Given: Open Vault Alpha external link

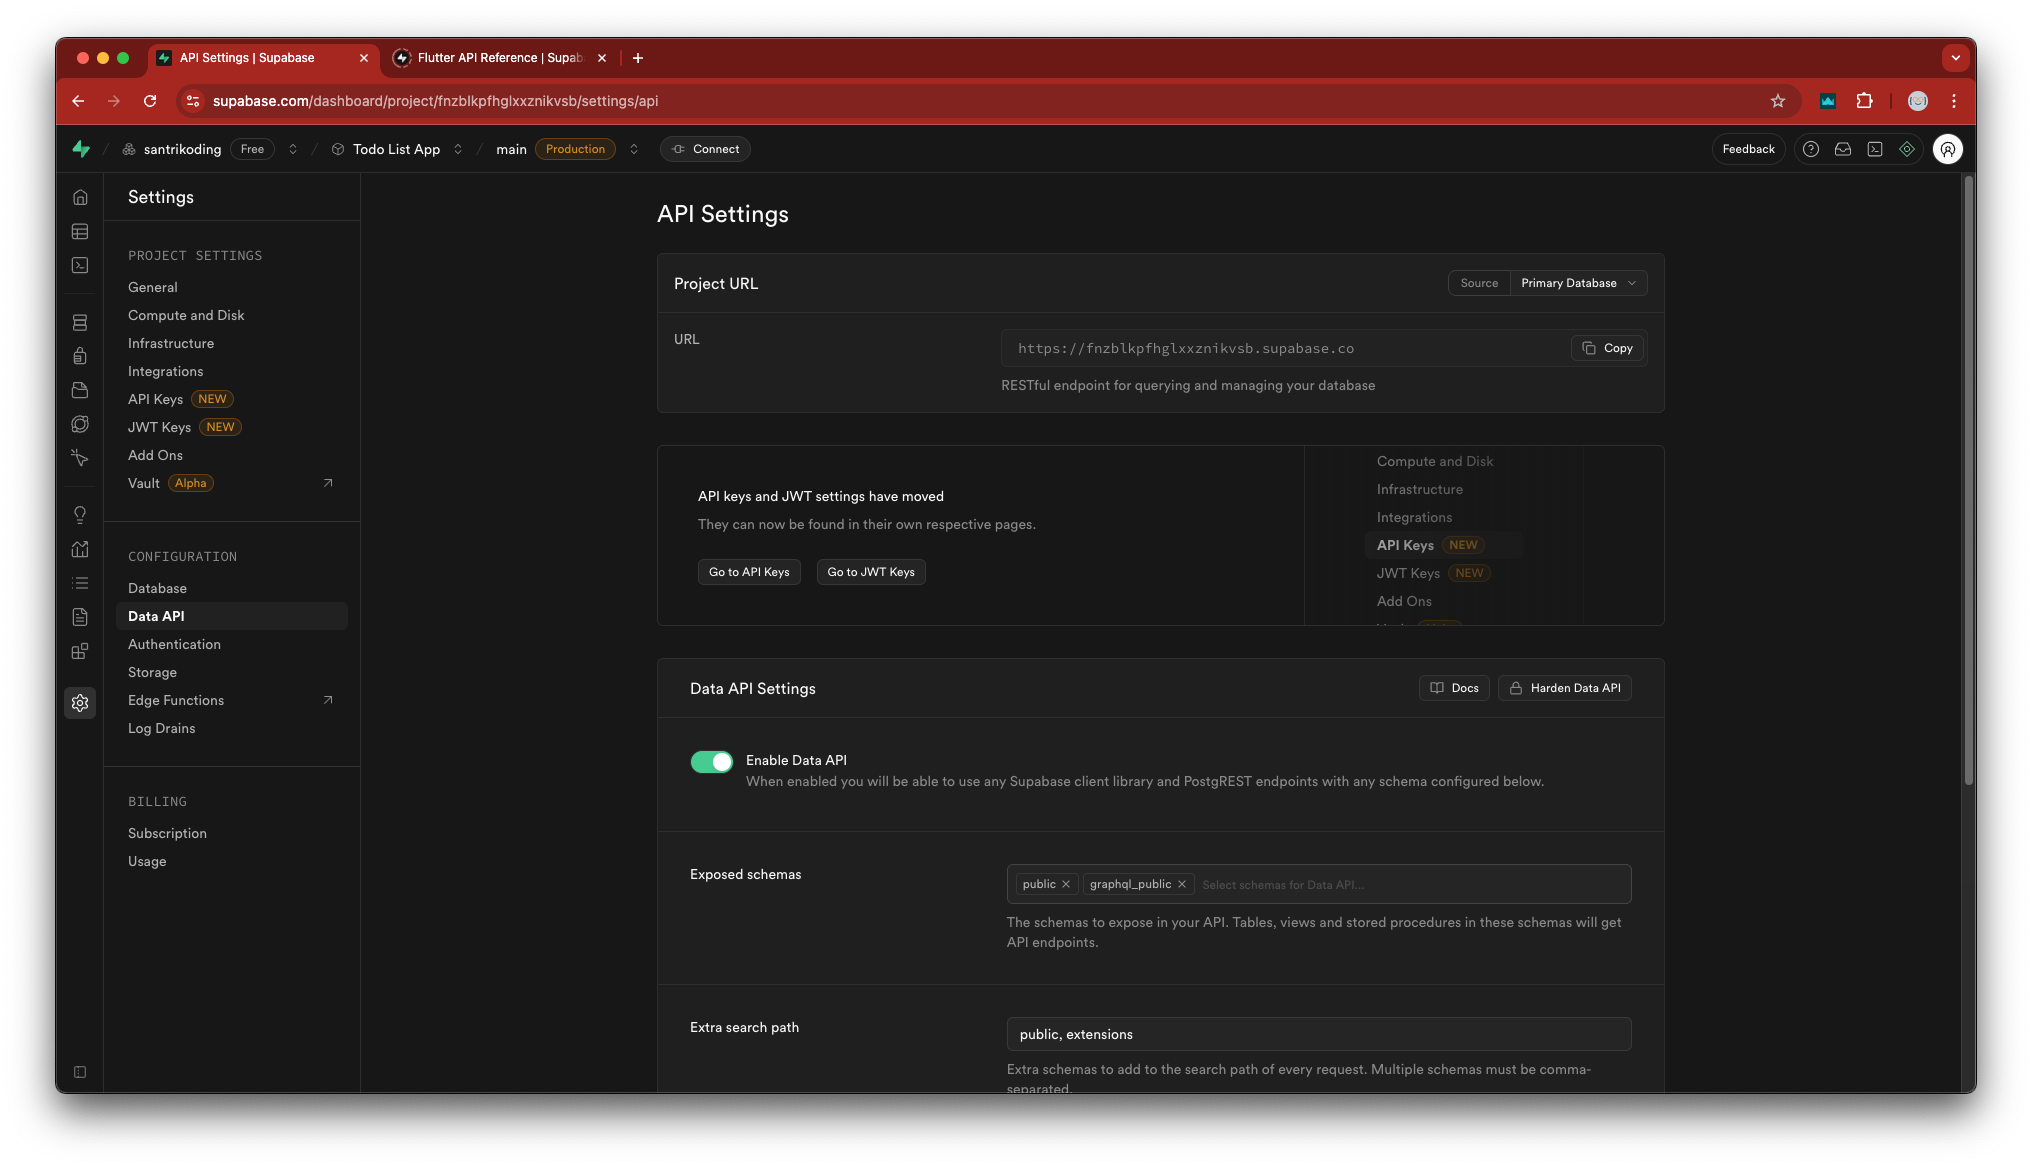Looking at the screenshot, I should point(231,483).
